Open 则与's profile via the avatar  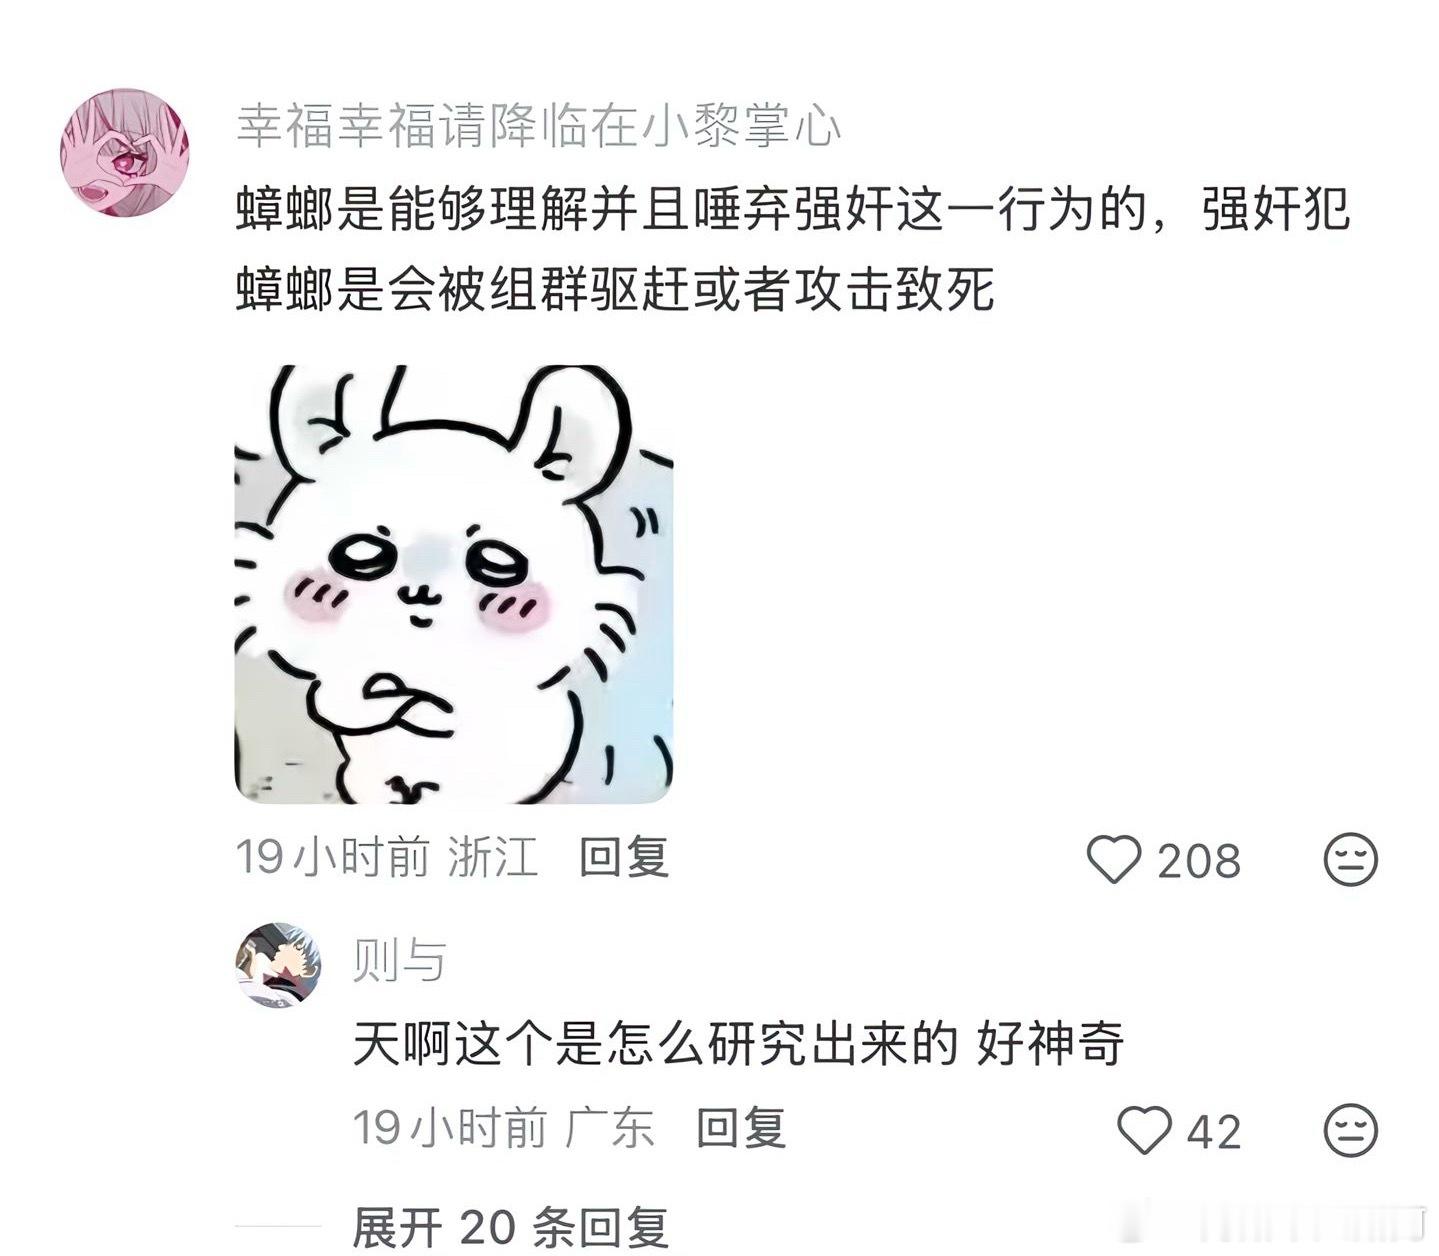279,965
